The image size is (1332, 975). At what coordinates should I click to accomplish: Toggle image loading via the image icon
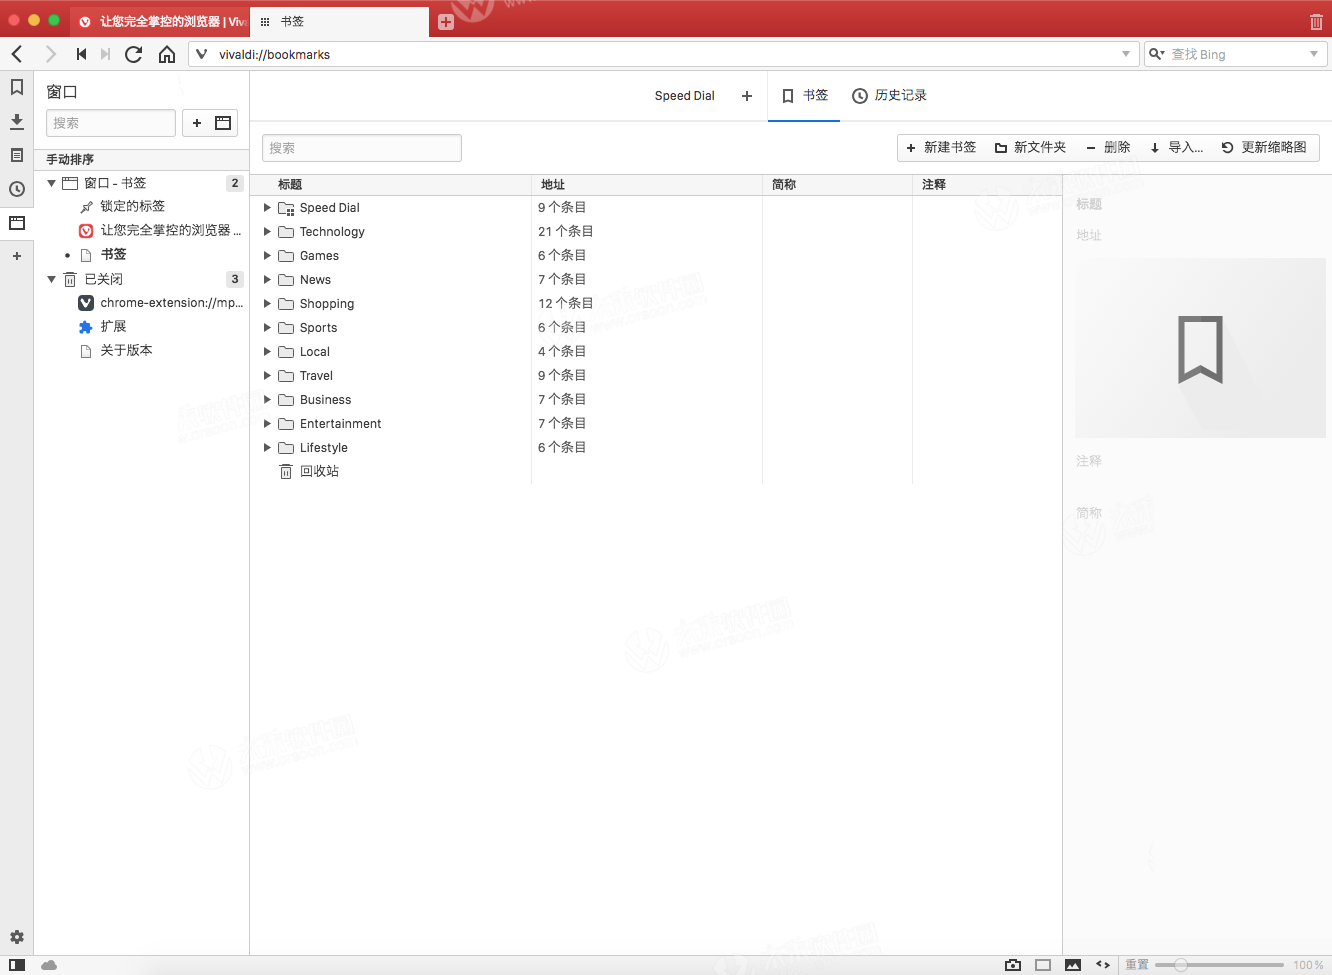pyautogui.click(x=1073, y=964)
